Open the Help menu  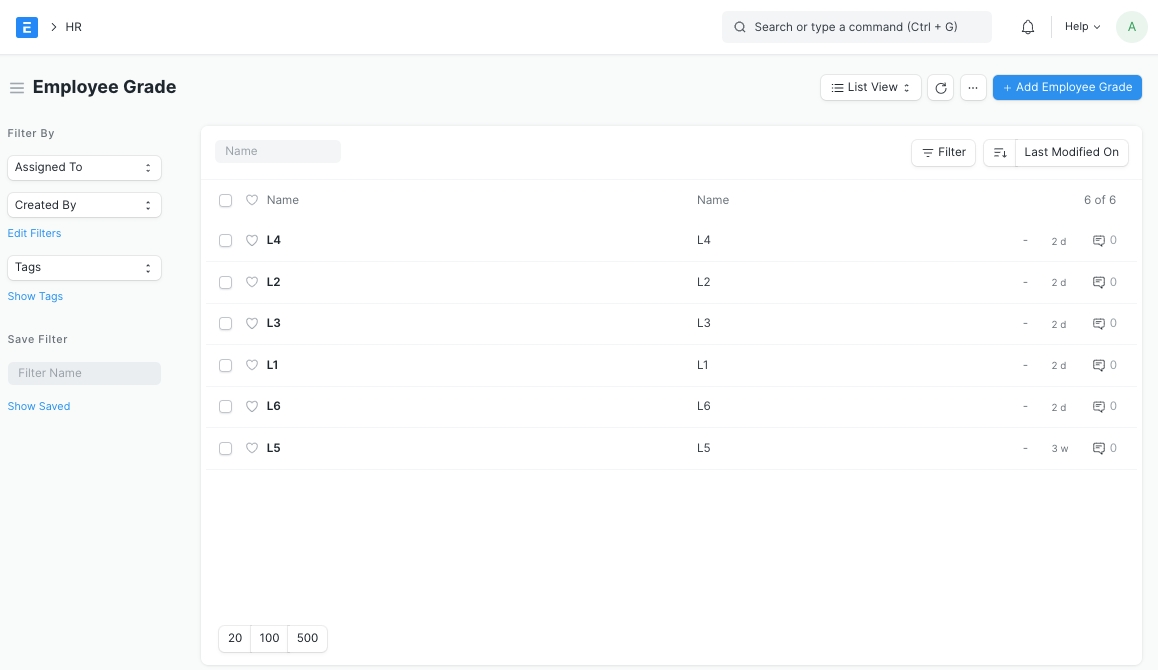(1082, 27)
